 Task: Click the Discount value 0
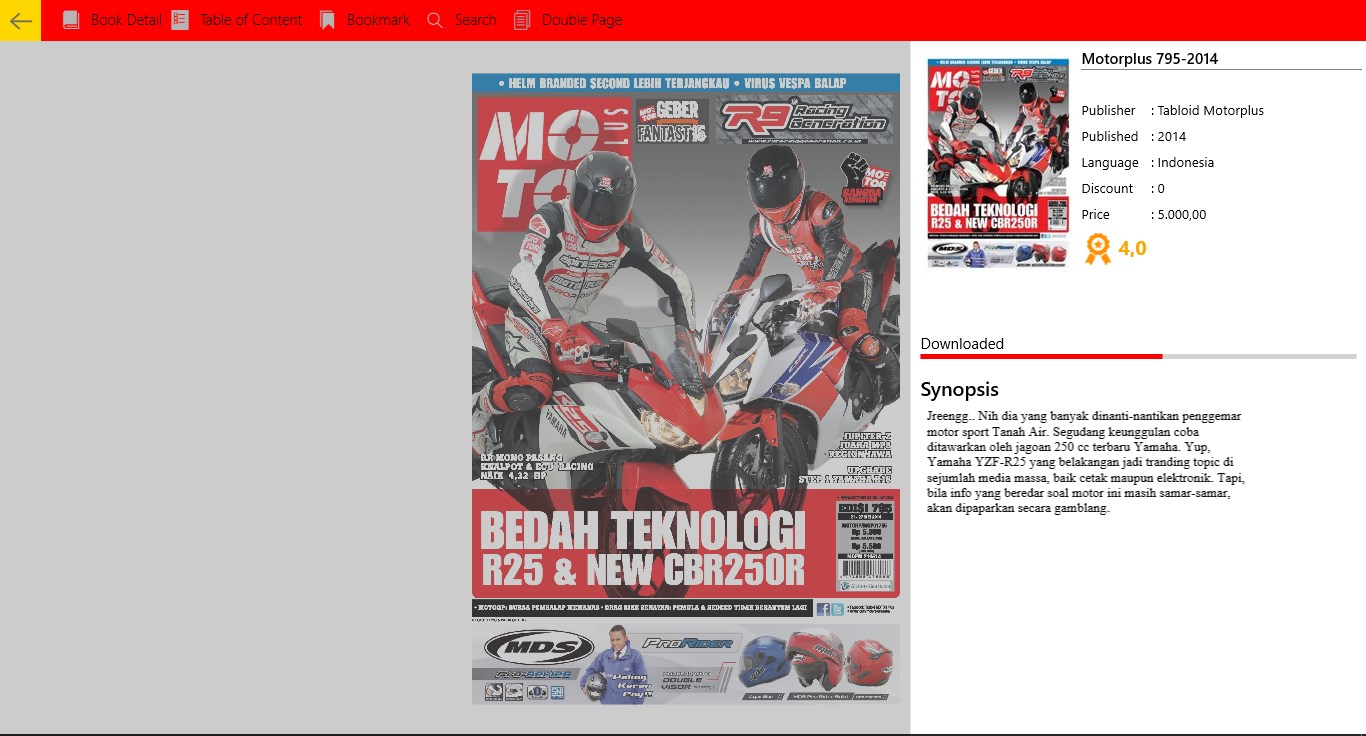(1161, 189)
